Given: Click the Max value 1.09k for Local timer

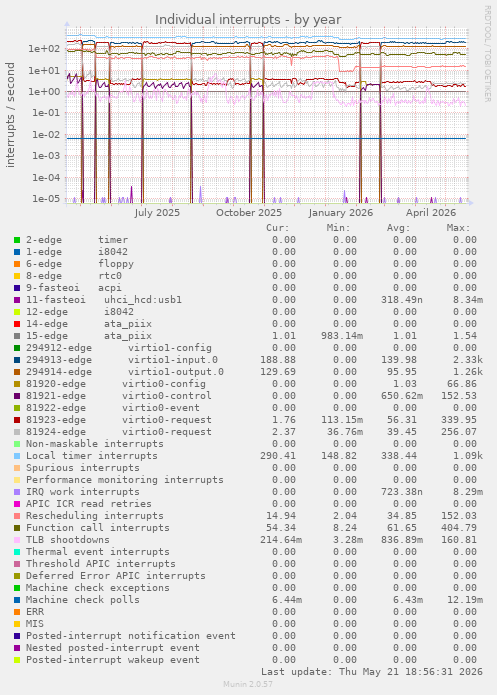Looking at the screenshot, I should 467,456.
